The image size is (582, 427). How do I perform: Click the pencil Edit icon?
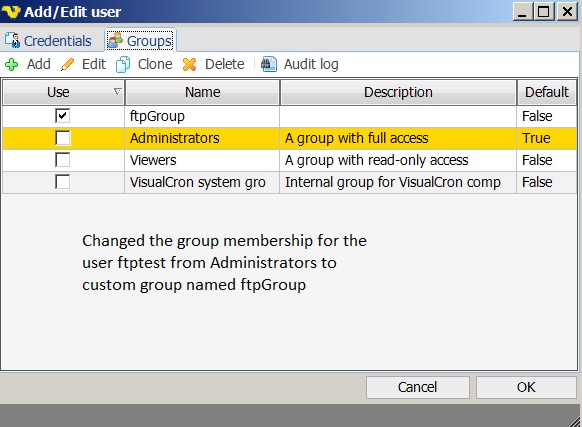click(68, 65)
